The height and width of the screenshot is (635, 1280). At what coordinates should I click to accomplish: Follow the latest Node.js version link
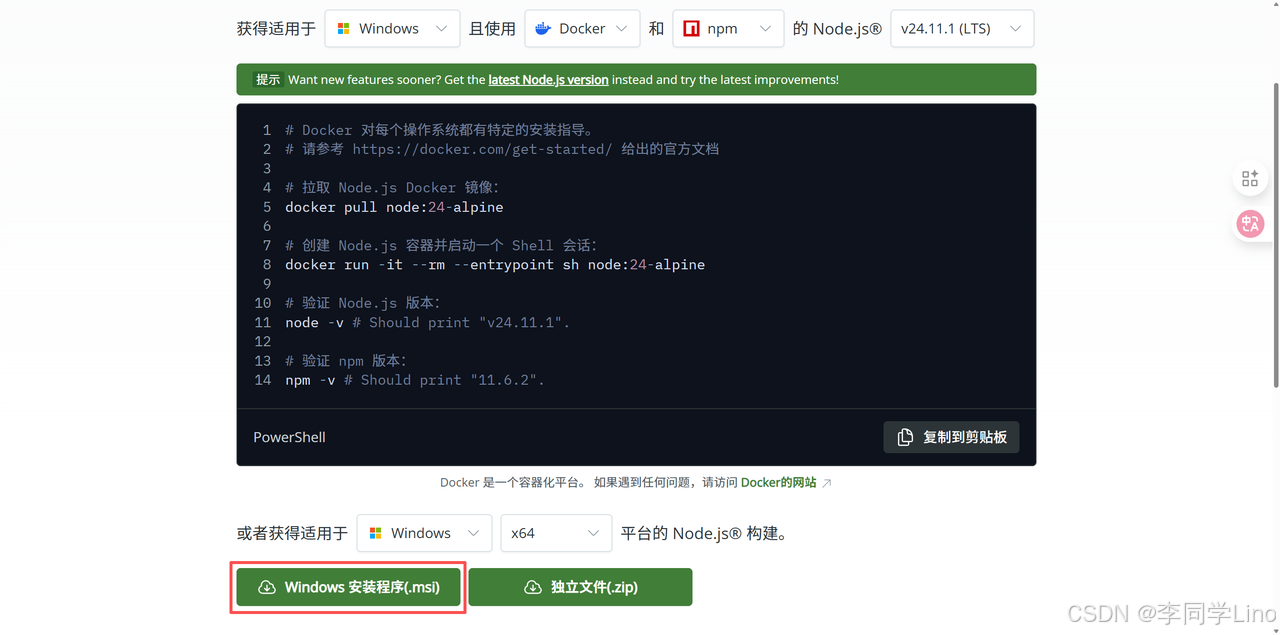coord(547,79)
